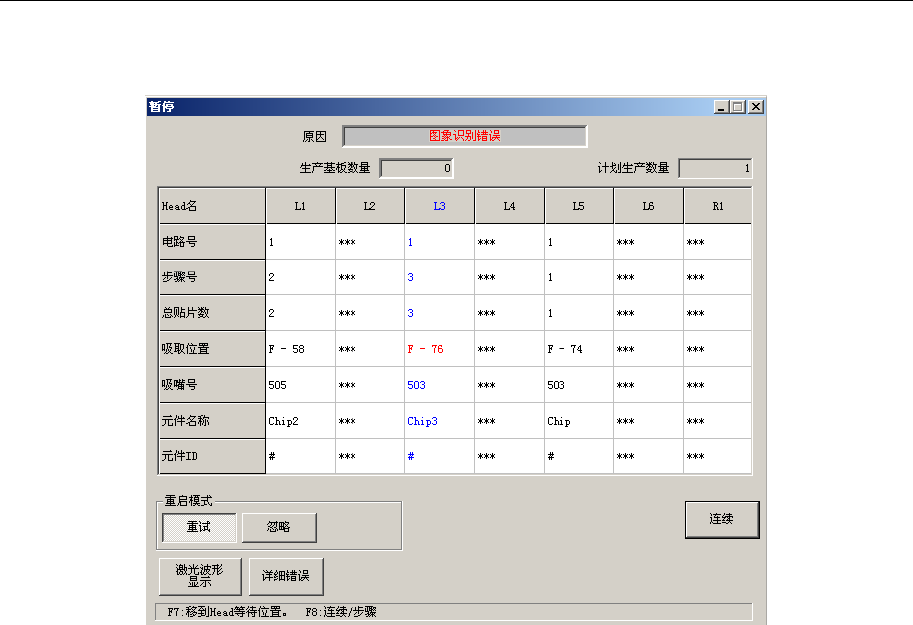Image resolution: width=913 pixels, height=625 pixels.
Task: Select the R1 head column header
Action: (718, 206)
